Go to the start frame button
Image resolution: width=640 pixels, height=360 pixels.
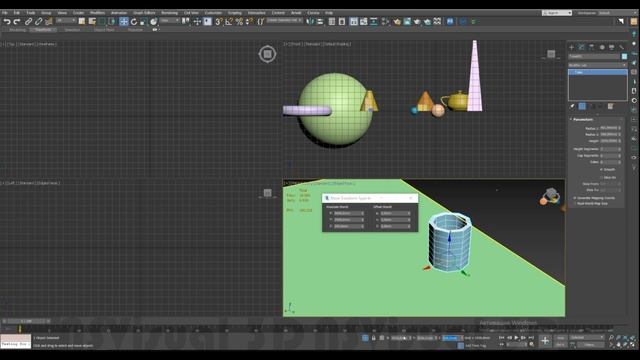click(x=502, y=338)
